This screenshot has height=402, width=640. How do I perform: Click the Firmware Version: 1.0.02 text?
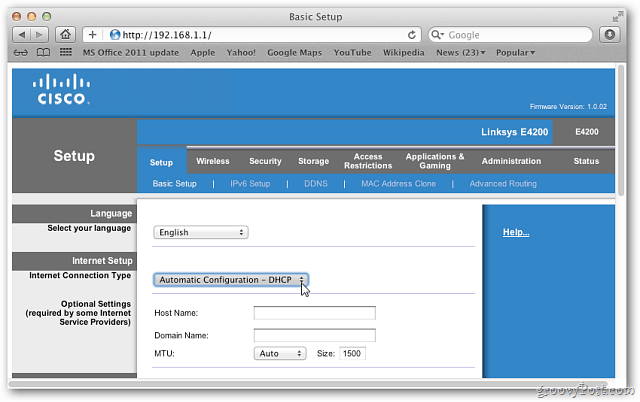point(568,107)
